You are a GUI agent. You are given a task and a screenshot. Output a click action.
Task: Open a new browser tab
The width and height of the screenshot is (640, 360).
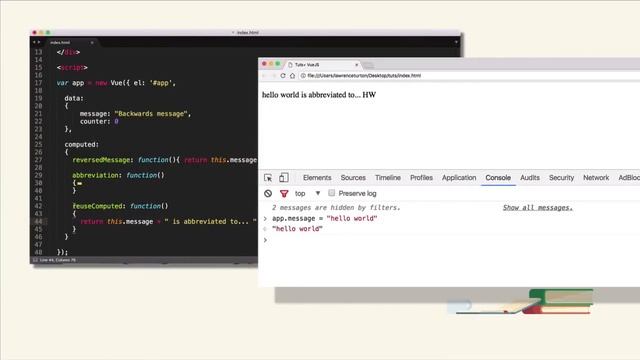(x=369, y=65)
